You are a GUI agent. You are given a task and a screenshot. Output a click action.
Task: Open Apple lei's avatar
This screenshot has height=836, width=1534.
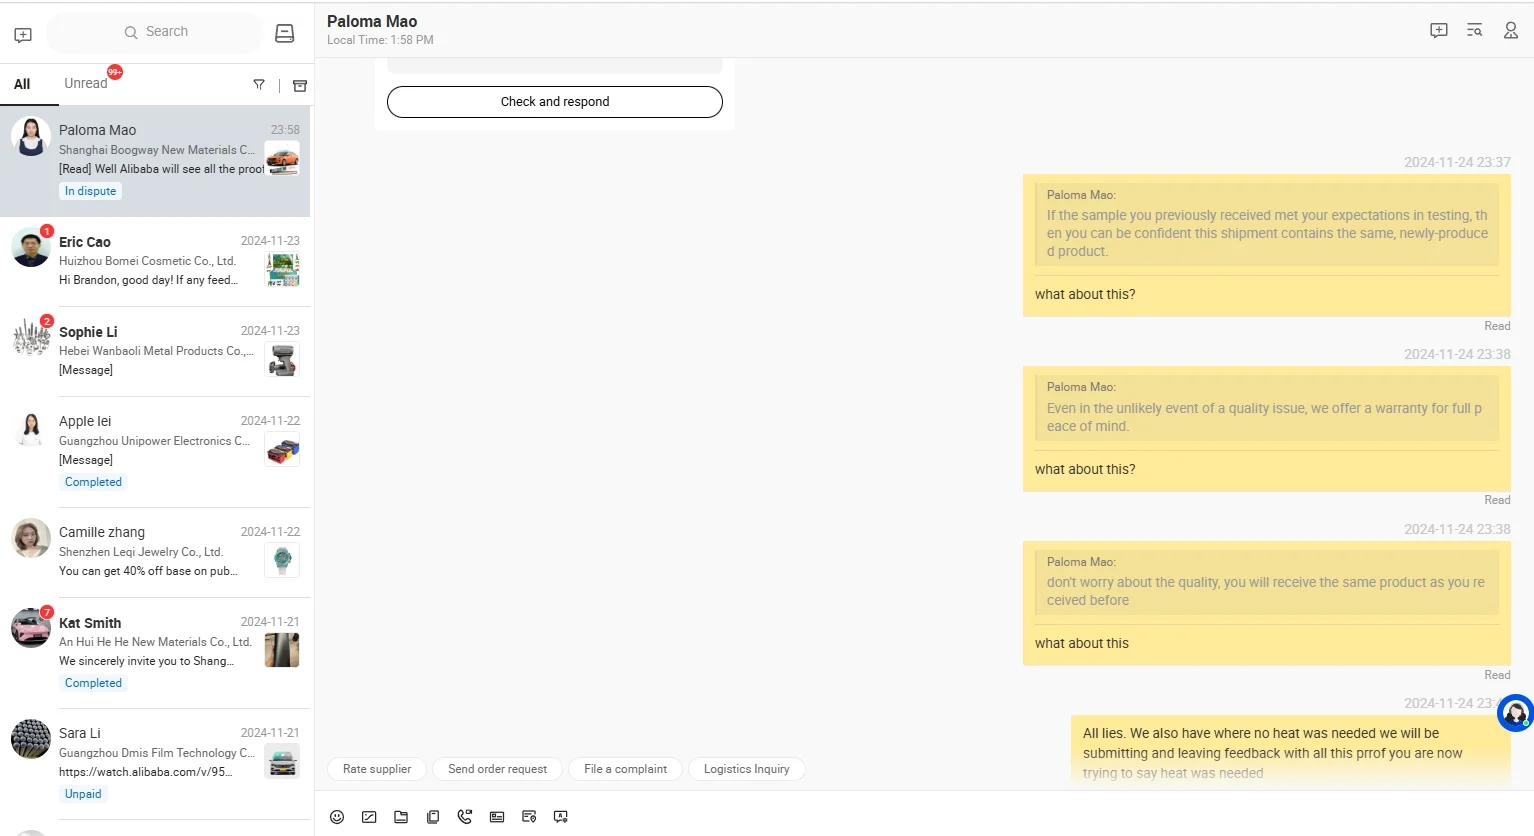tap(31, 428)
